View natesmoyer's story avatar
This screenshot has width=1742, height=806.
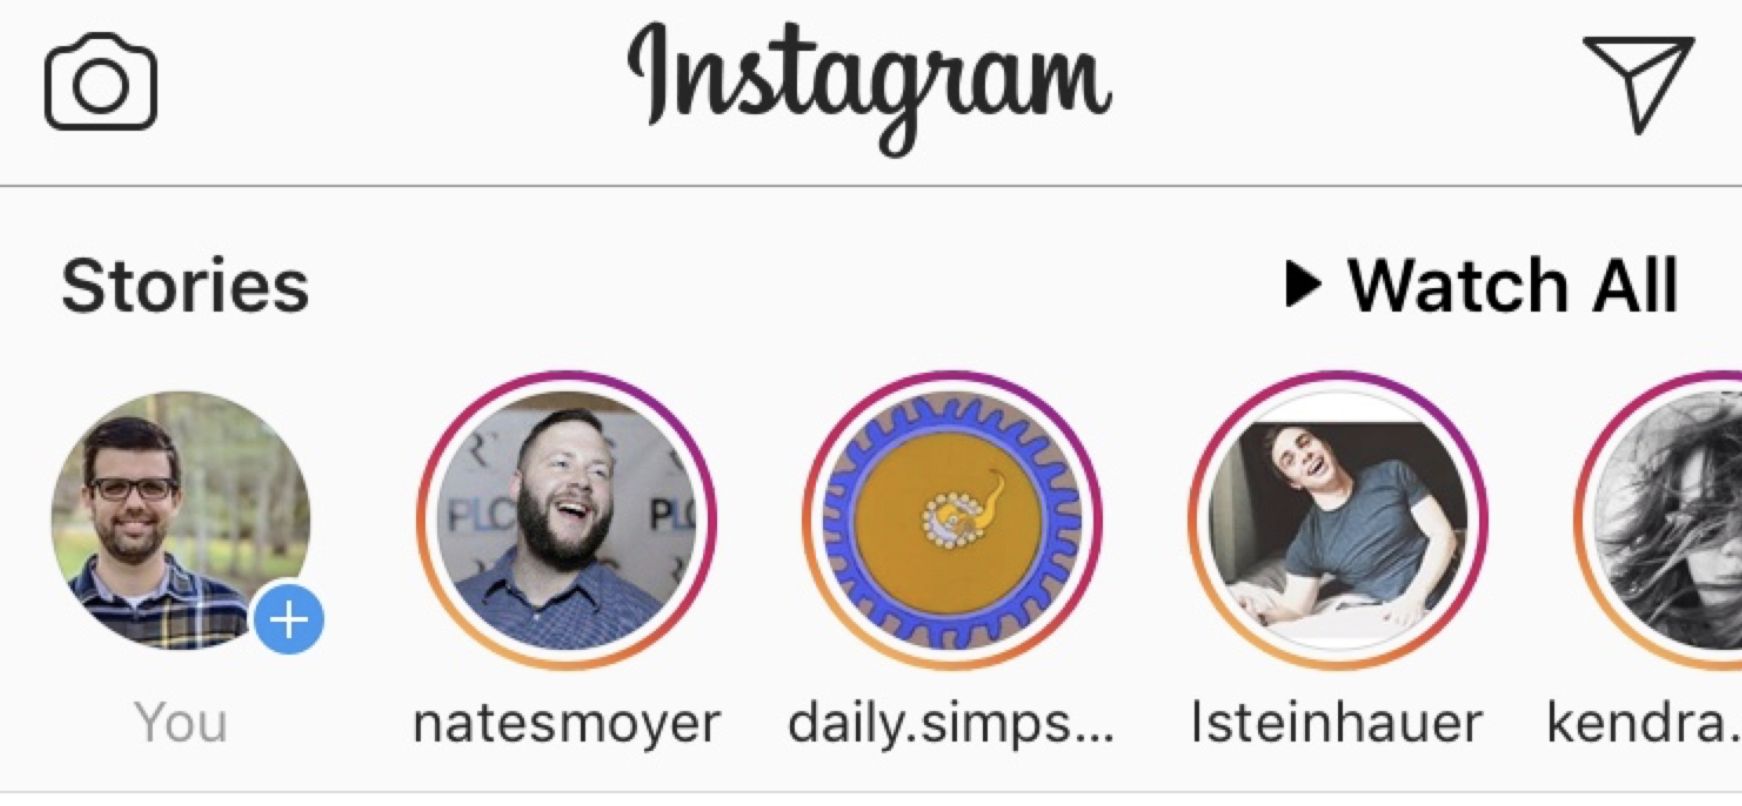[566, 520]
